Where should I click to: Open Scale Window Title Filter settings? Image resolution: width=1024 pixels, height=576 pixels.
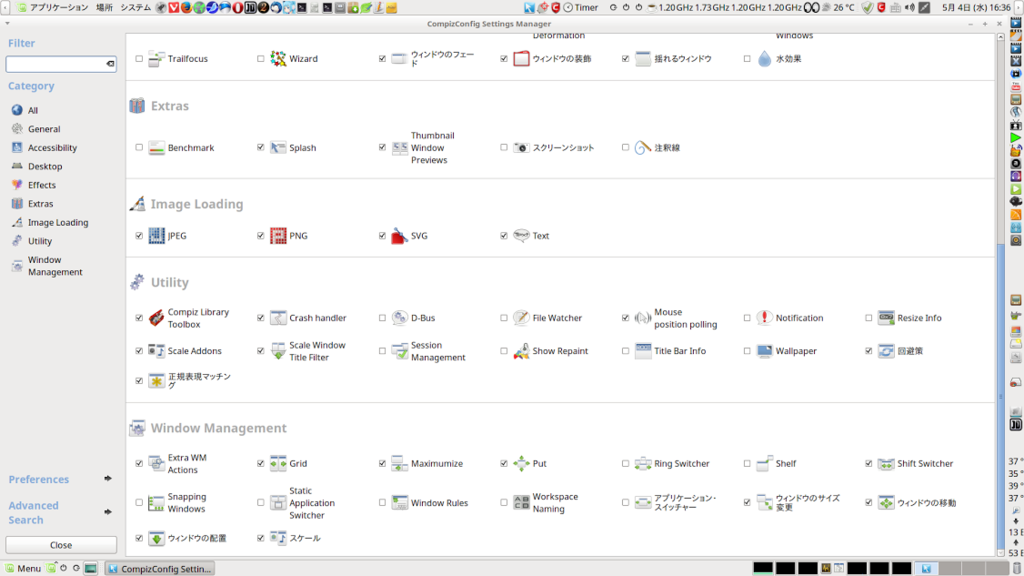point(308,351)
